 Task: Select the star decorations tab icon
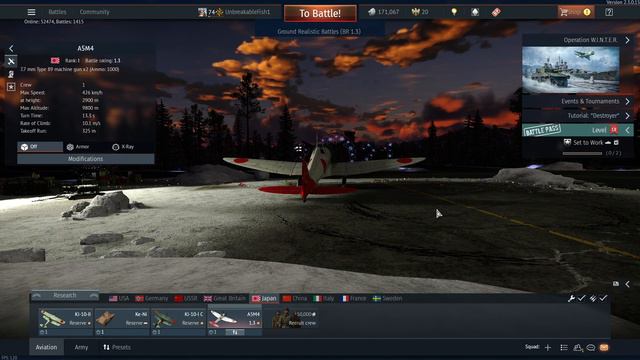click(11, 86)
